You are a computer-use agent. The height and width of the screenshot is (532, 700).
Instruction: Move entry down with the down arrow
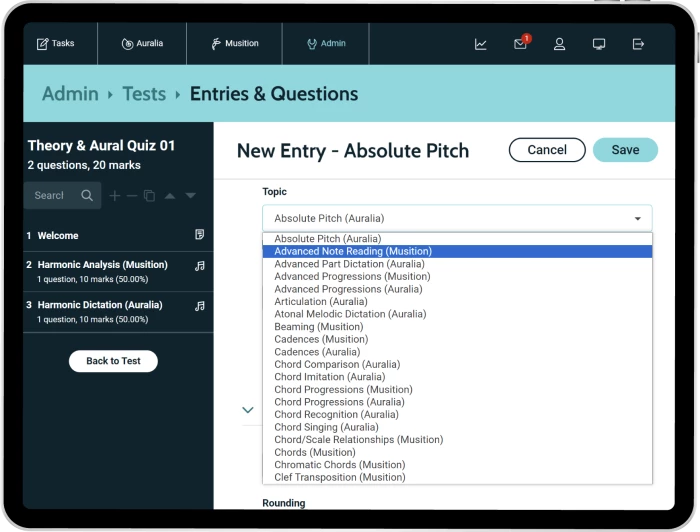click(x=190, y=196)
